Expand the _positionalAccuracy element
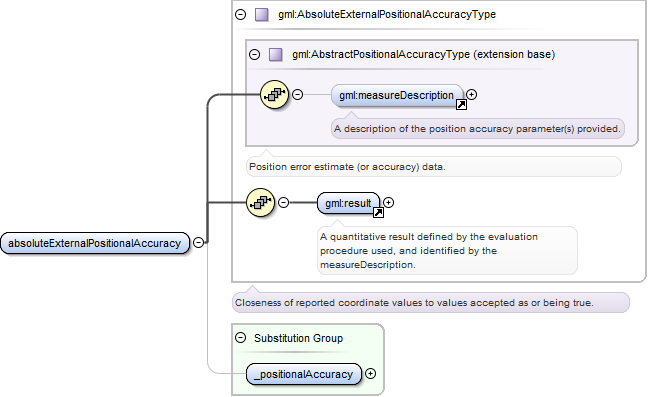648x397 pixels. [371, 373]
